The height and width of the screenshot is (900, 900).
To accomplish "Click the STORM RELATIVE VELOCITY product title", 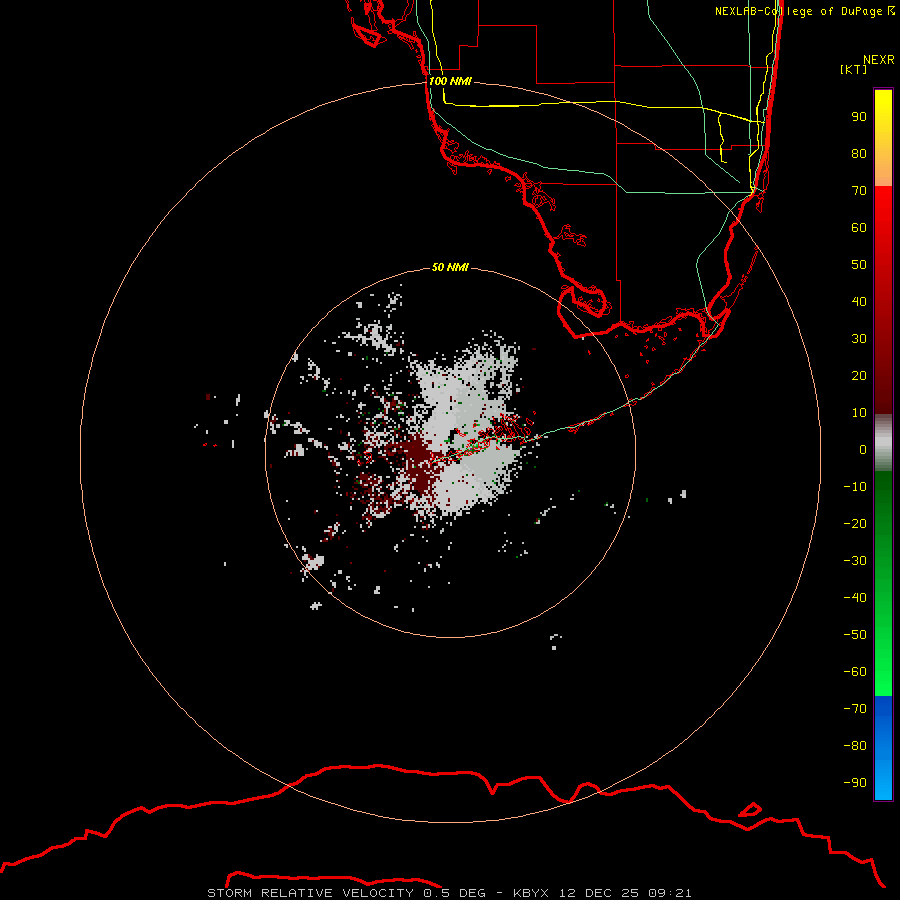I will point(310,893).
